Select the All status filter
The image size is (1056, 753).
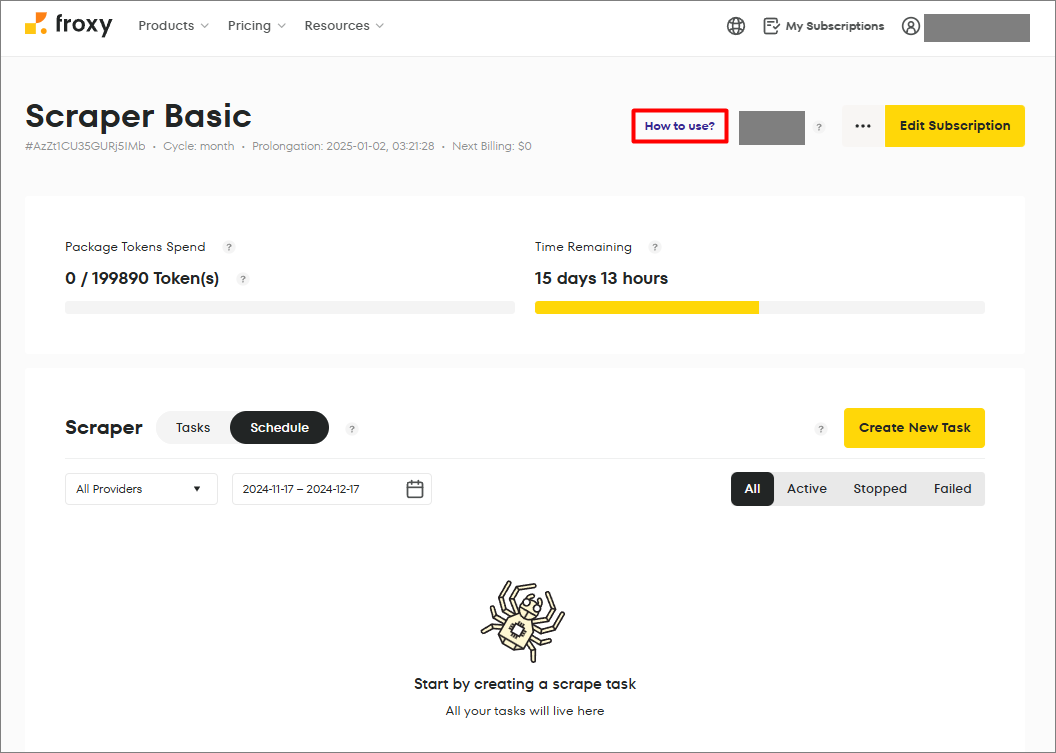[x=752, y=489]
